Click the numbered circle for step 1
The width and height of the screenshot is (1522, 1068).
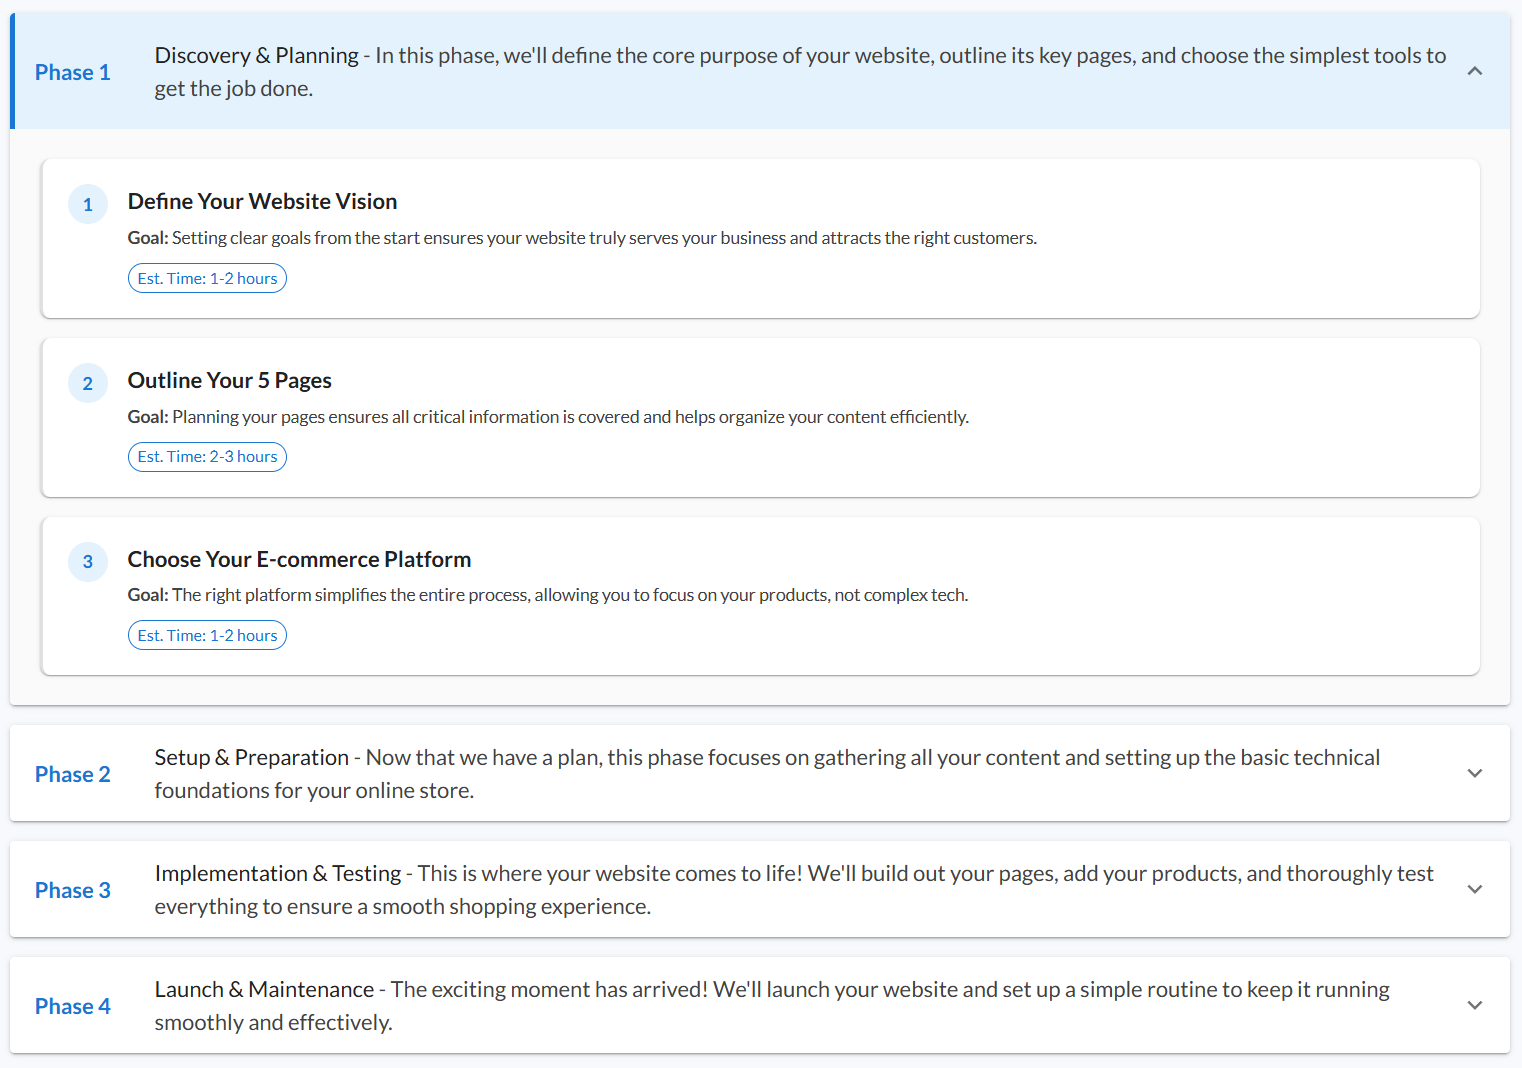88,203
